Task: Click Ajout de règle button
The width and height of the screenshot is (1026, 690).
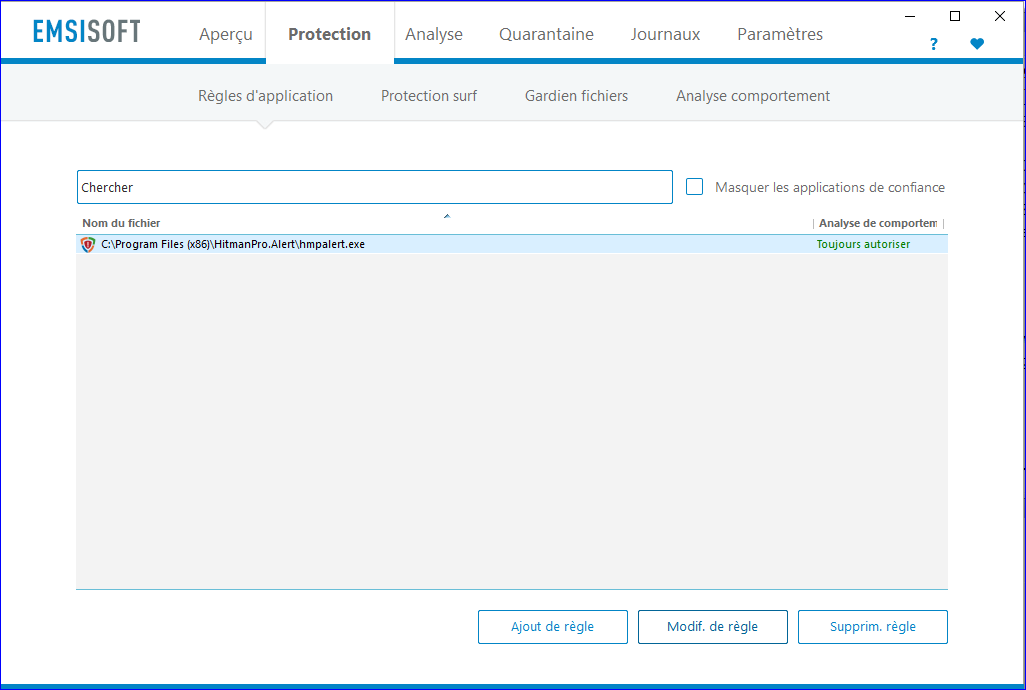Action: pyautogui.click(x=553, y=627)
